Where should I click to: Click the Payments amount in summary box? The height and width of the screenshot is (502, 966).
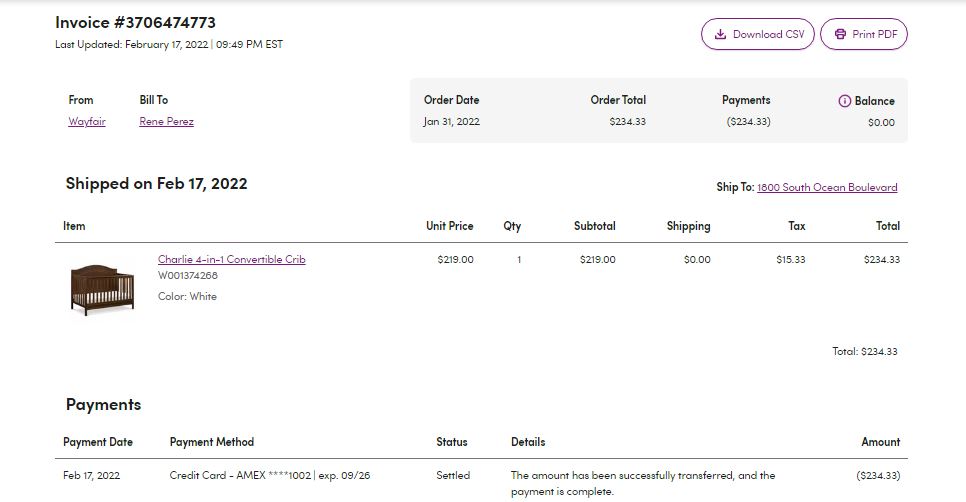point(748,122)
